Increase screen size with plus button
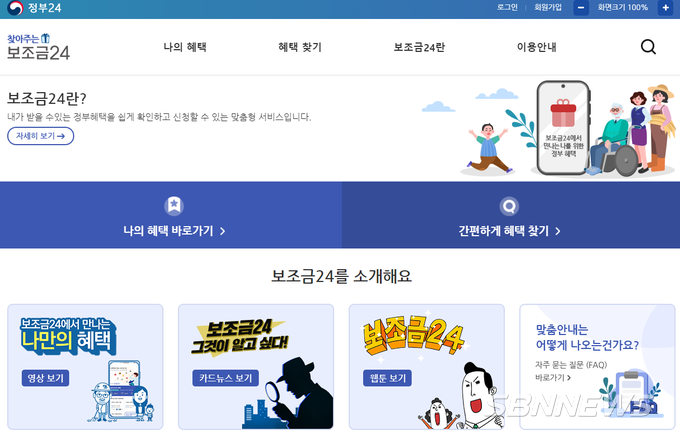The height and width of the screenshot is (435, 680). [x=665, y=8]
